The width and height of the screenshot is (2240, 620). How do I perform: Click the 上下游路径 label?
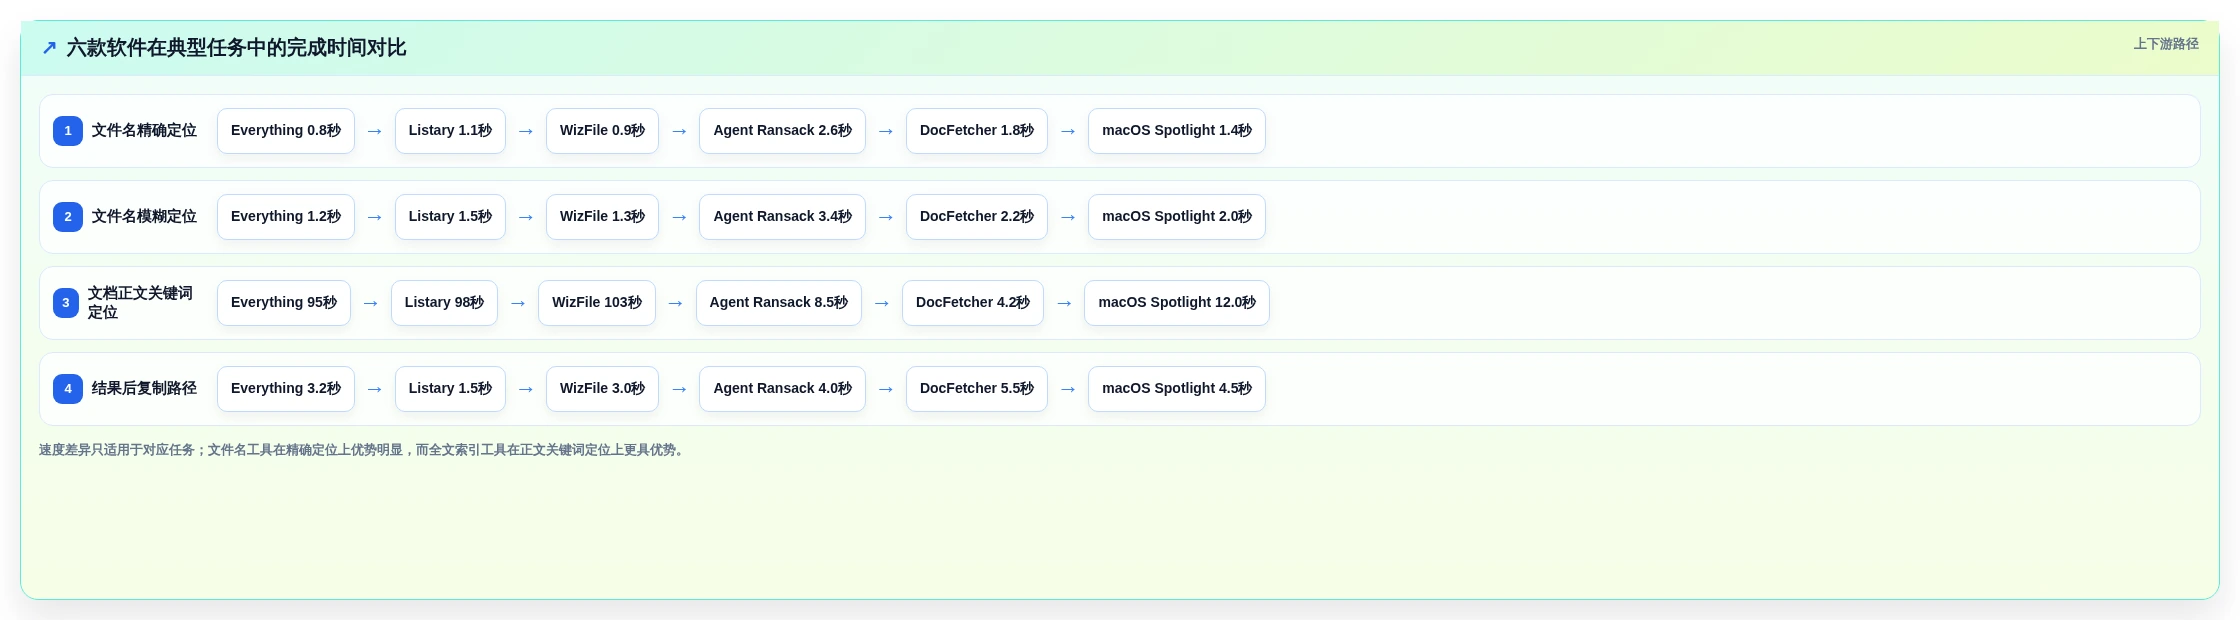(x=2166, y=44)
